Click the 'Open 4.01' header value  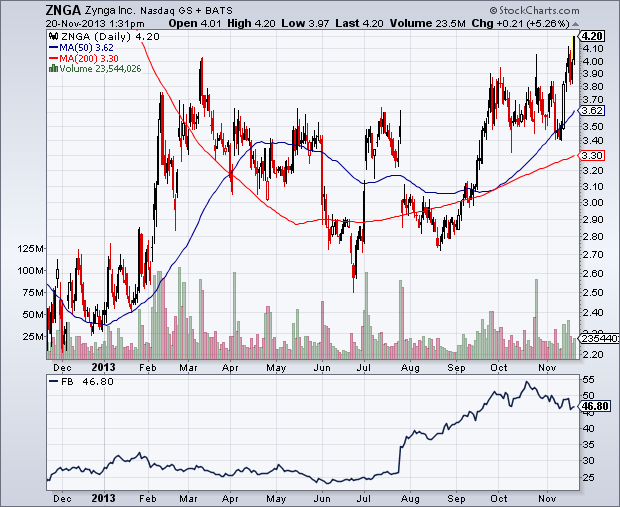pos(195,24)
